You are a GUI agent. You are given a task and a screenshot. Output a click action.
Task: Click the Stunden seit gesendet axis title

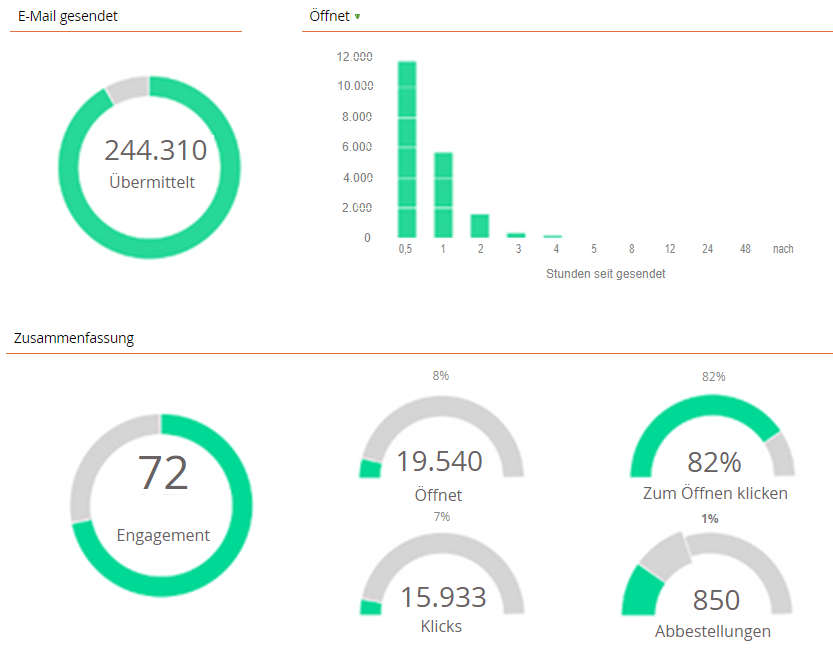click(x=606, y=273)
